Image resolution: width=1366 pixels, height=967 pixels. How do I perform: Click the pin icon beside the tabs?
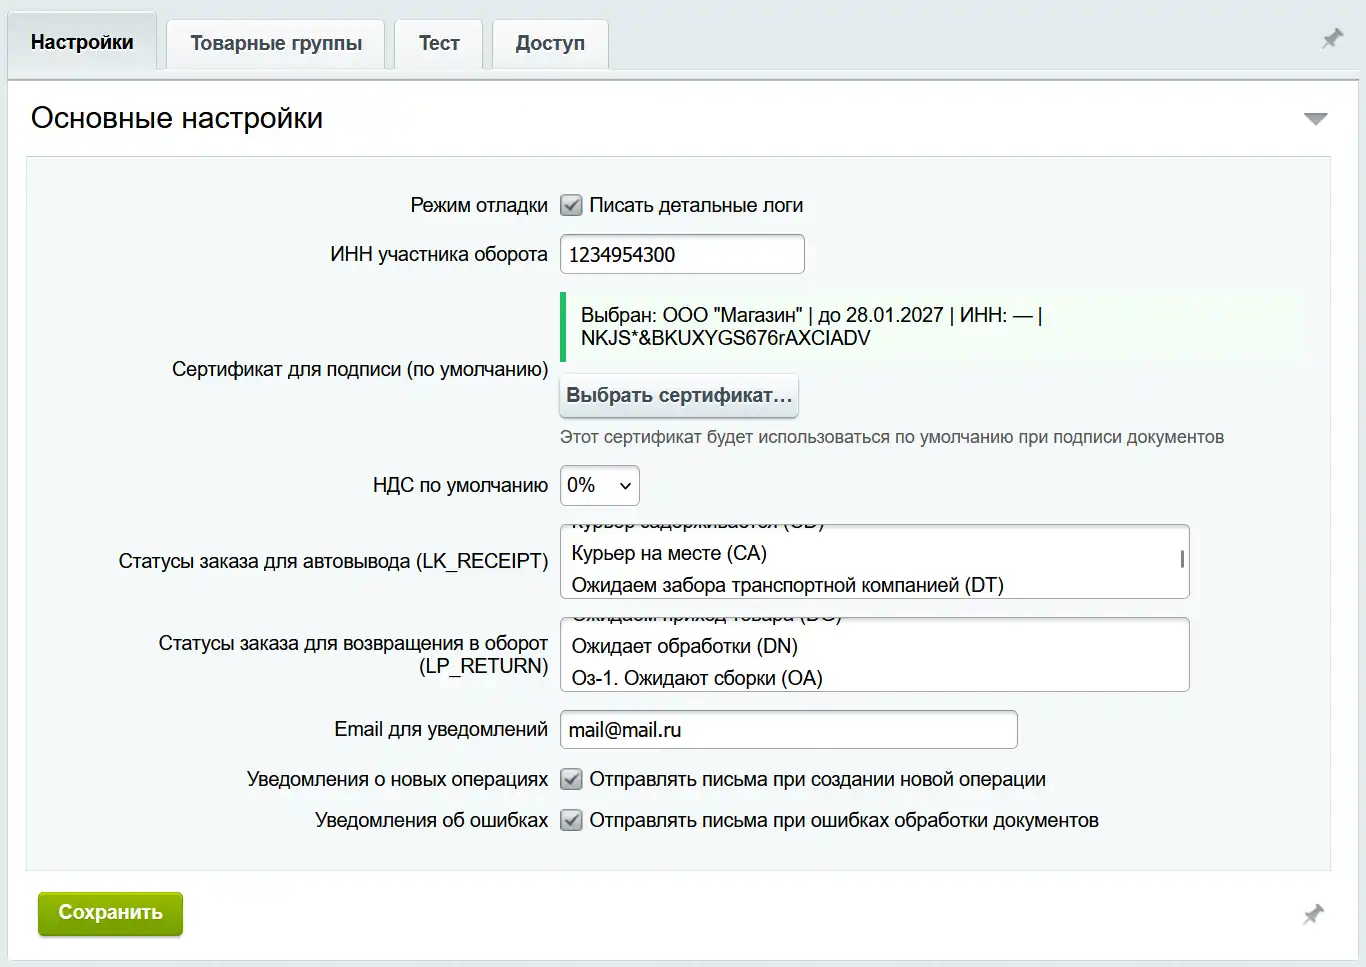[x=1332, y=39]
